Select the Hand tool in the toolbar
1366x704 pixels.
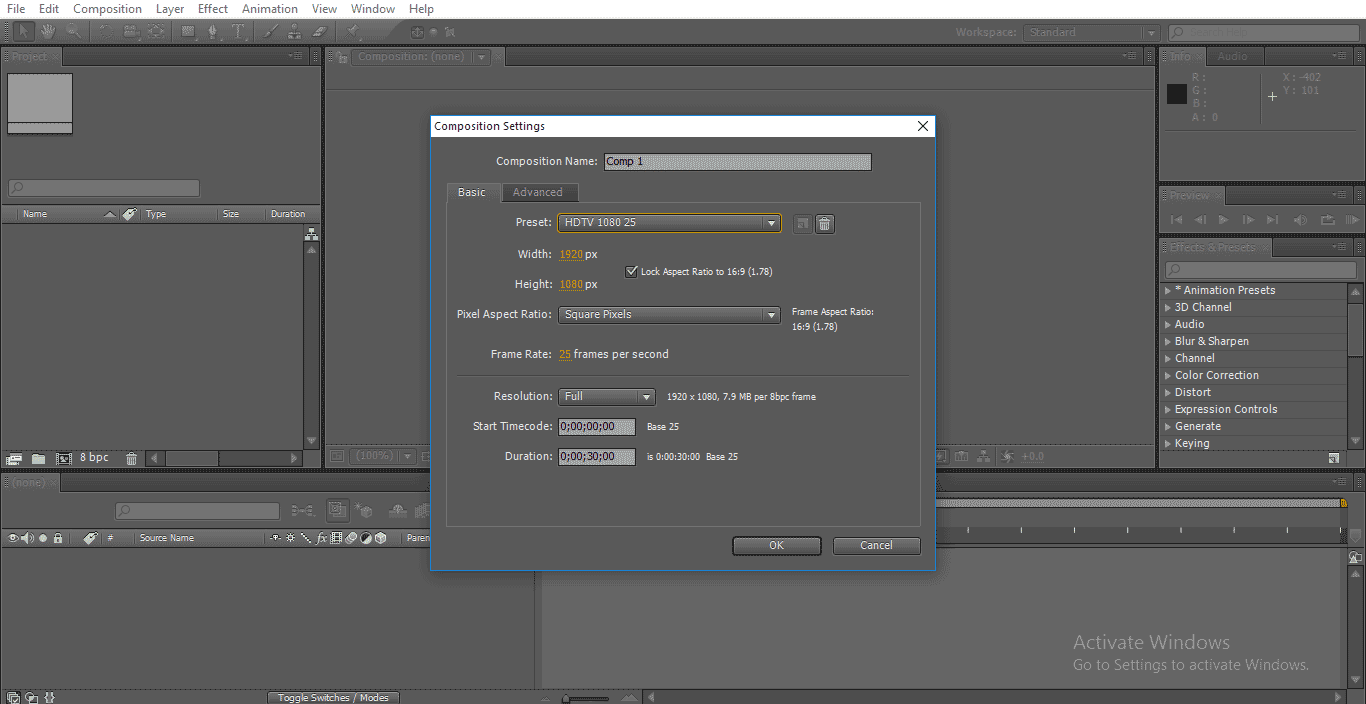pos(47,32)
